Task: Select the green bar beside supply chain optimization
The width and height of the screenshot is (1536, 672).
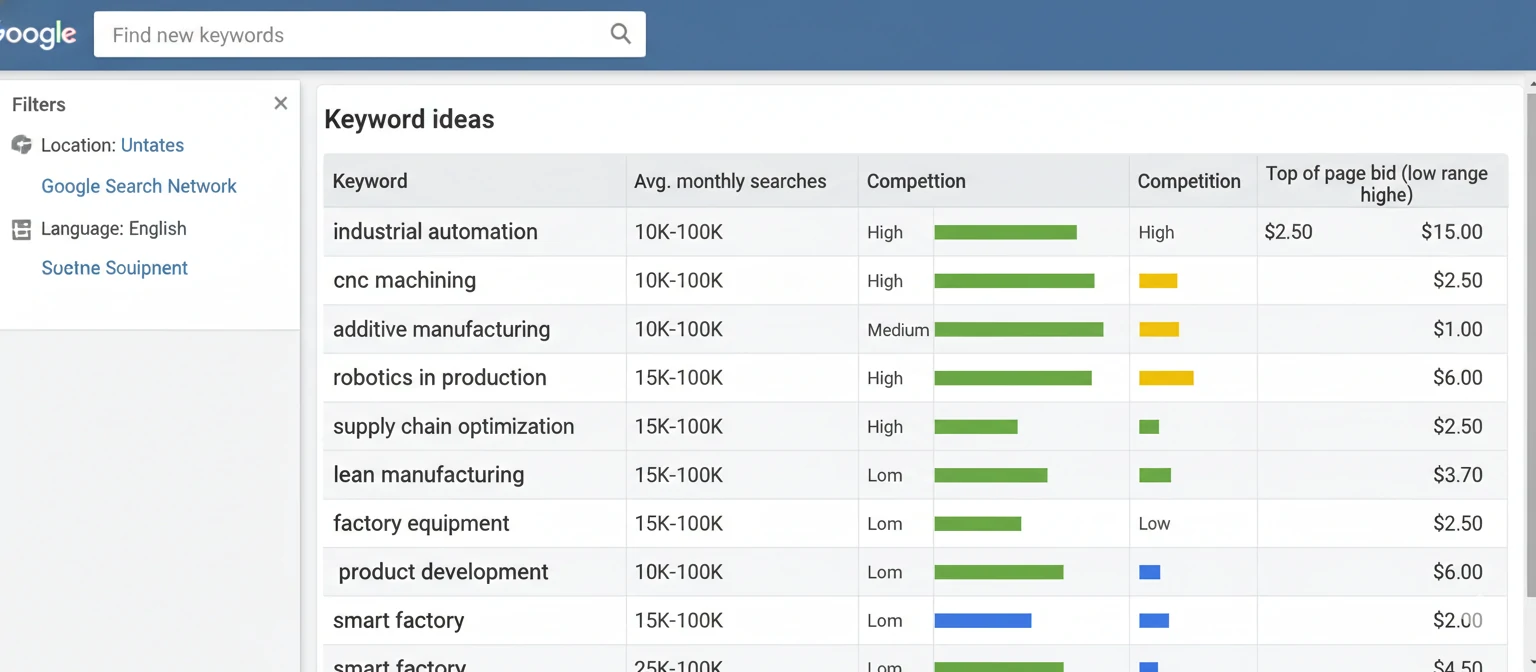Action: click(x=976, y=426)
